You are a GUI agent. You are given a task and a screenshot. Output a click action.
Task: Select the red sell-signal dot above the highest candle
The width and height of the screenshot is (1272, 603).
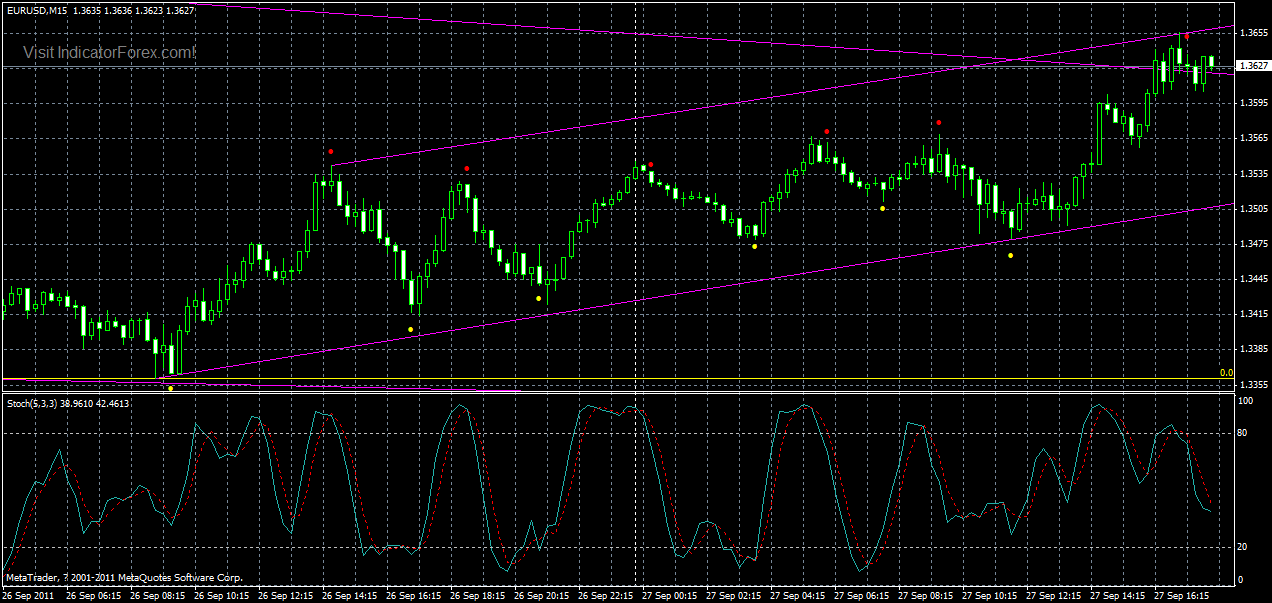tap(1186, 35)
